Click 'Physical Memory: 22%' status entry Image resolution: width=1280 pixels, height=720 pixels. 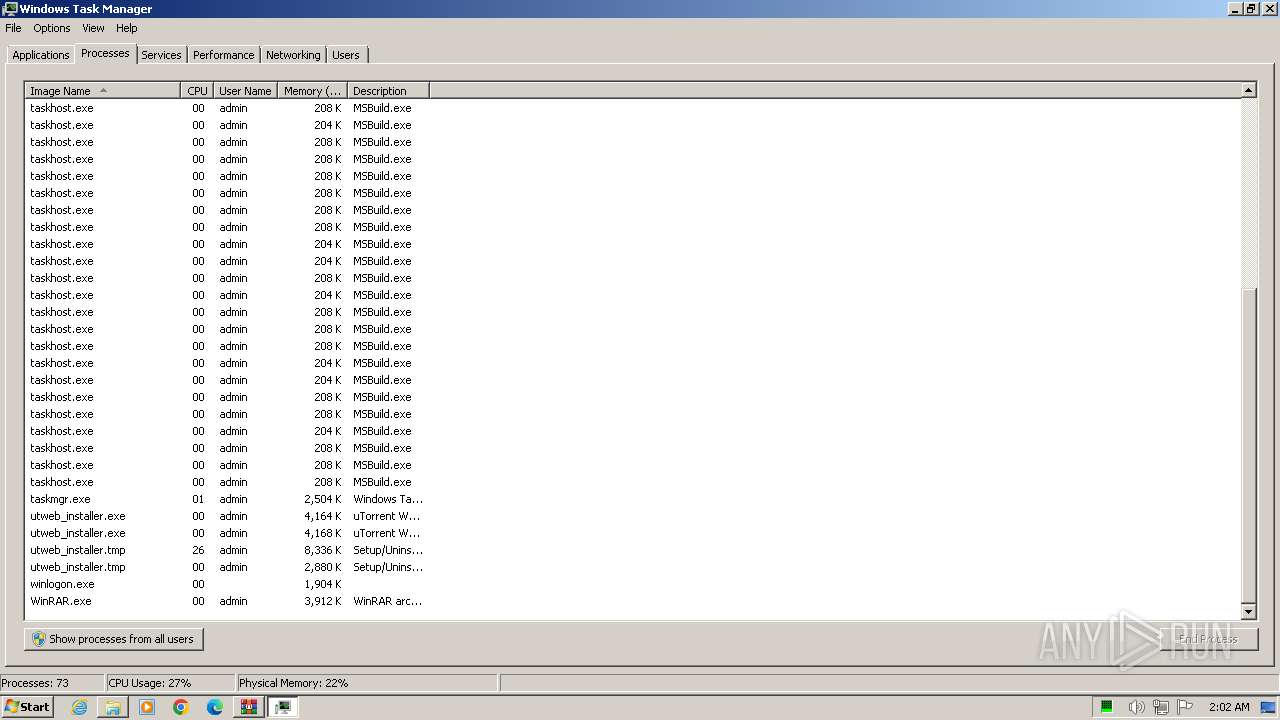coord(294,683)
